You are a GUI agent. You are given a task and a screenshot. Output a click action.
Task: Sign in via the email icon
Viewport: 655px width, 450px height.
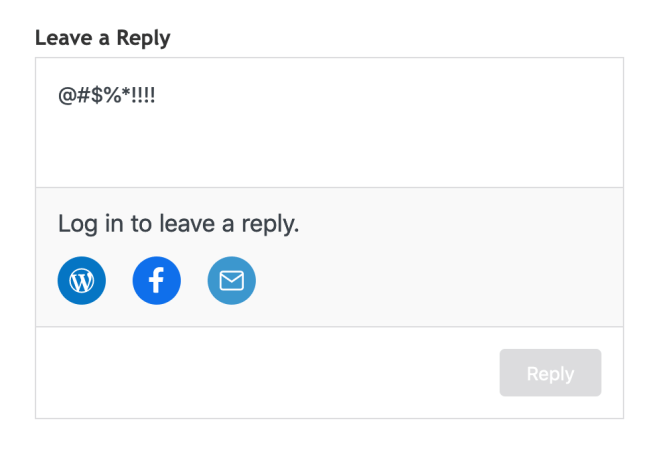[232, 281]
